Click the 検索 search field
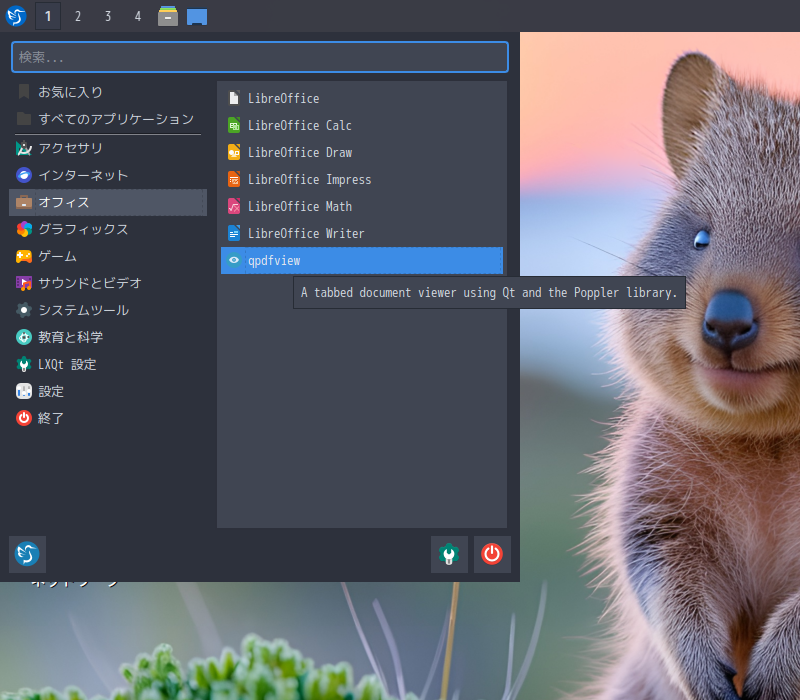 click(x=260, y=57)
